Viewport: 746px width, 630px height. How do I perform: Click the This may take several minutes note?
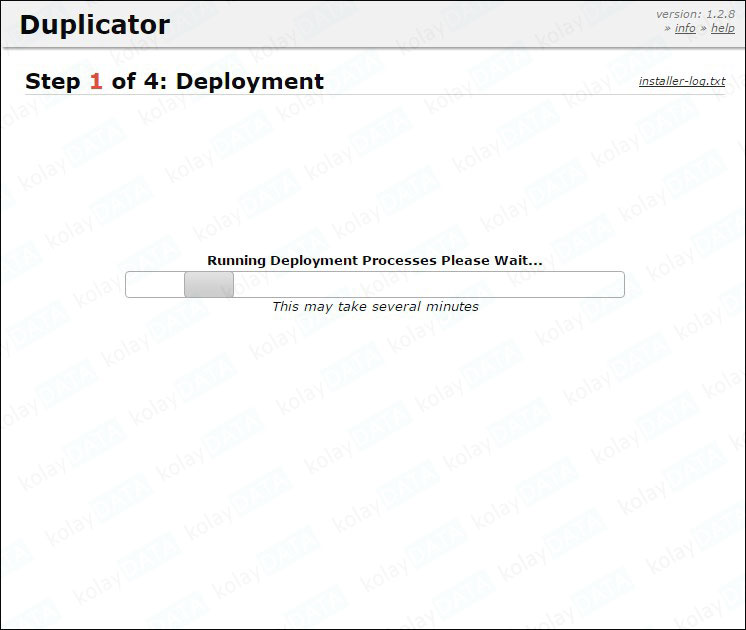pos(375,307)
